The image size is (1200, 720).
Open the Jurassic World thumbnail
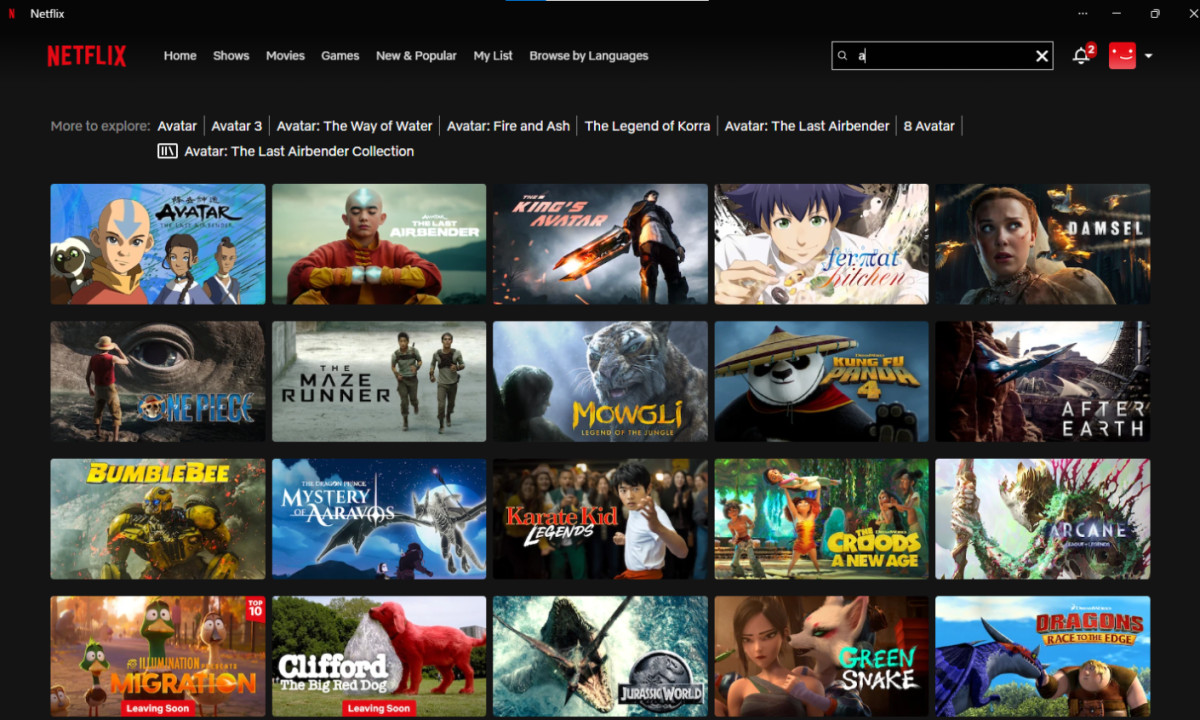(600, 656)
